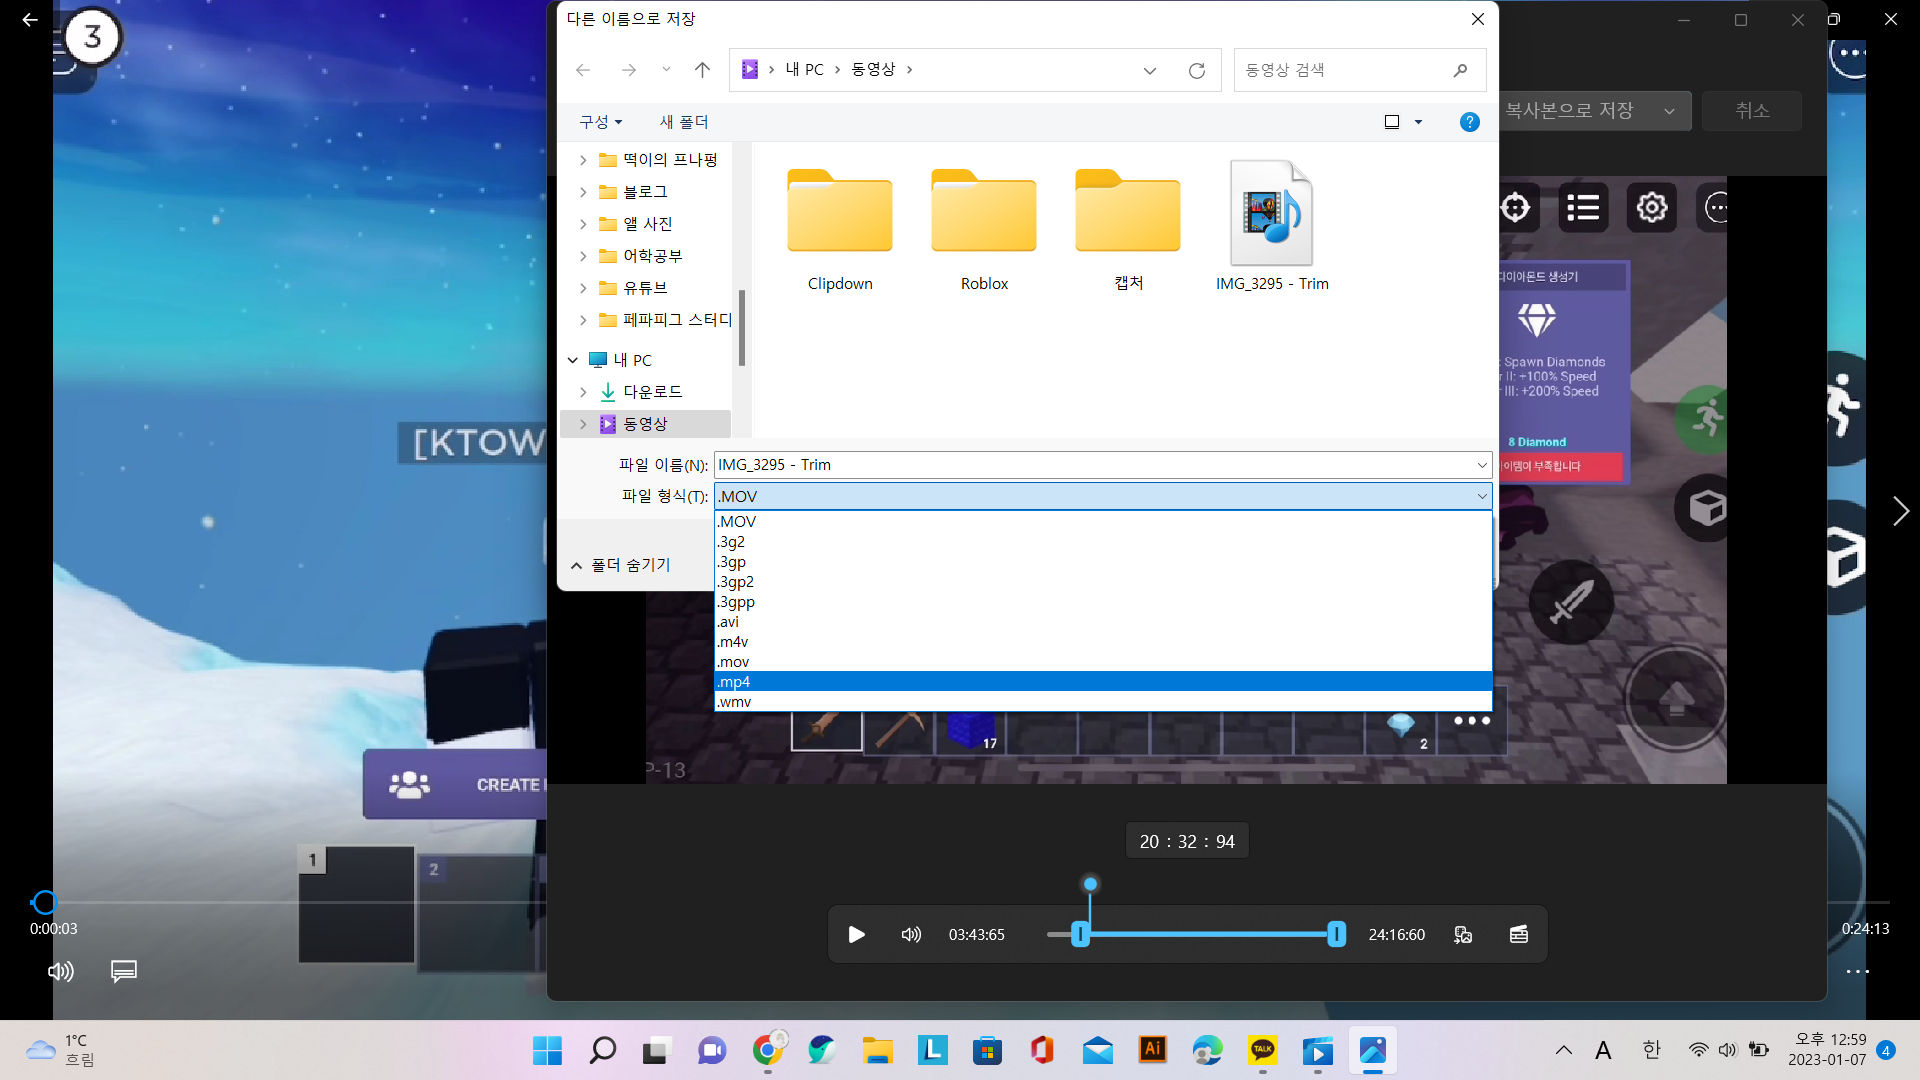The height and width of the screenshot is (1080, 1920).
Task: Go to next item arrow
Action: pyautogui.click(x=1900, y=511)
